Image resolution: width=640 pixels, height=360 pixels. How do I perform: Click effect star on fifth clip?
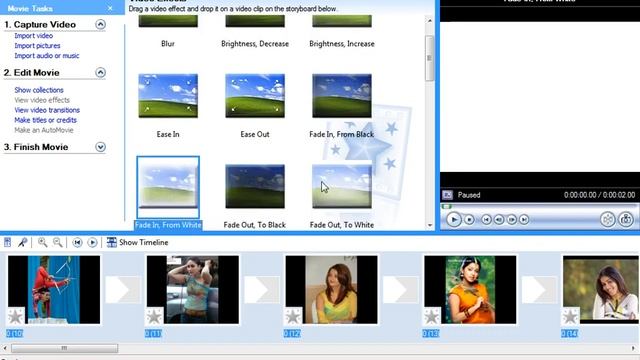(571, 316)
